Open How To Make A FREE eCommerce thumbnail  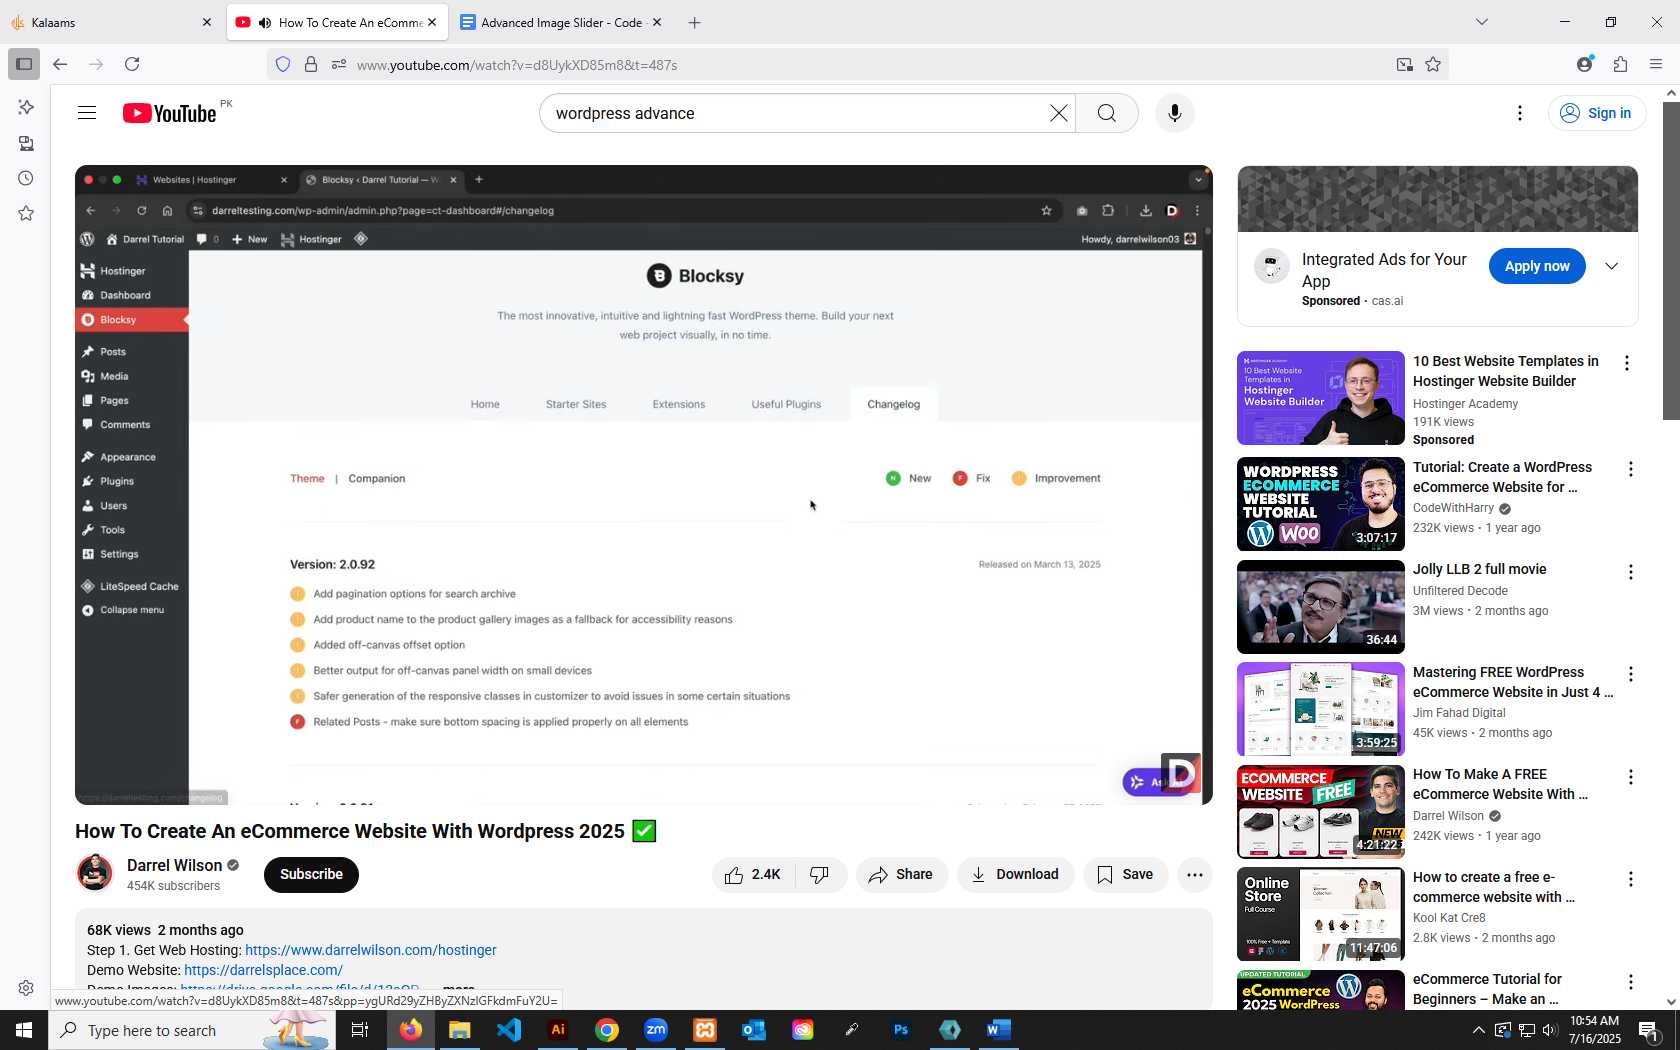pyautogui.click(x=1320, y=812)
